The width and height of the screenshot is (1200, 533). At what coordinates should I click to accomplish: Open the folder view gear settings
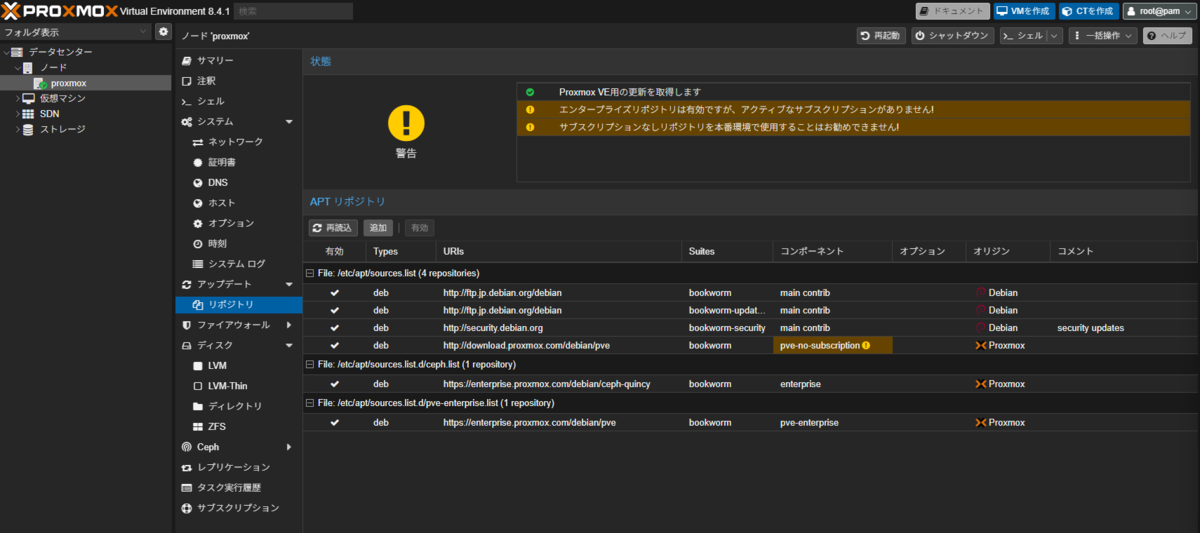point(163,32)
